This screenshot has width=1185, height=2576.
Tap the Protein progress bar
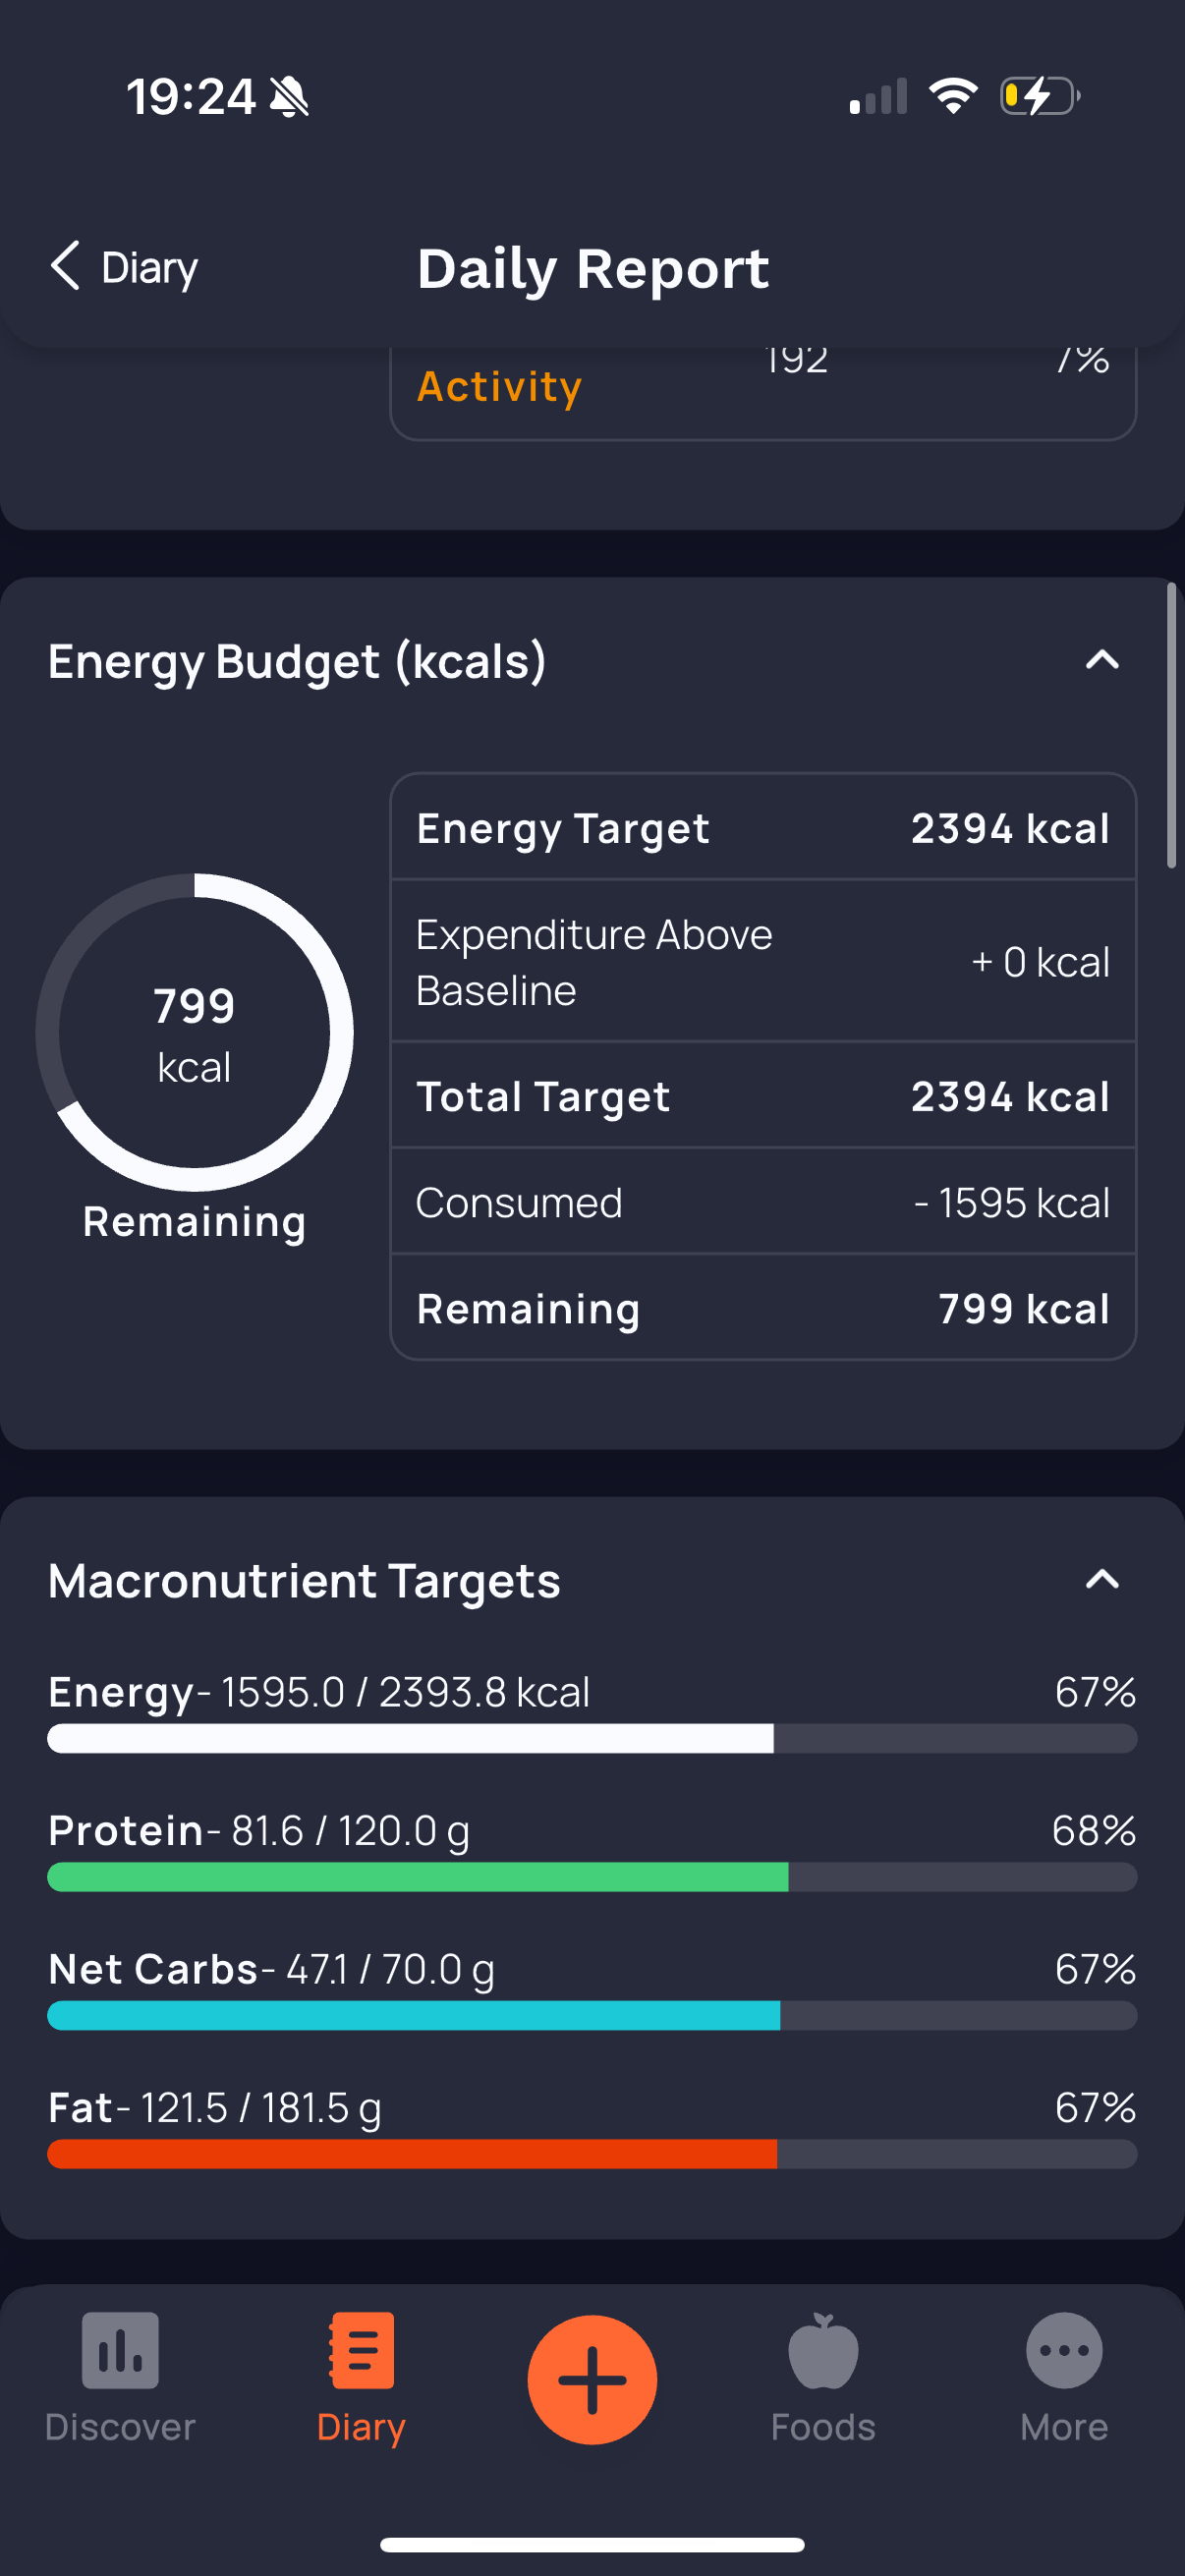click(592, 1877)
